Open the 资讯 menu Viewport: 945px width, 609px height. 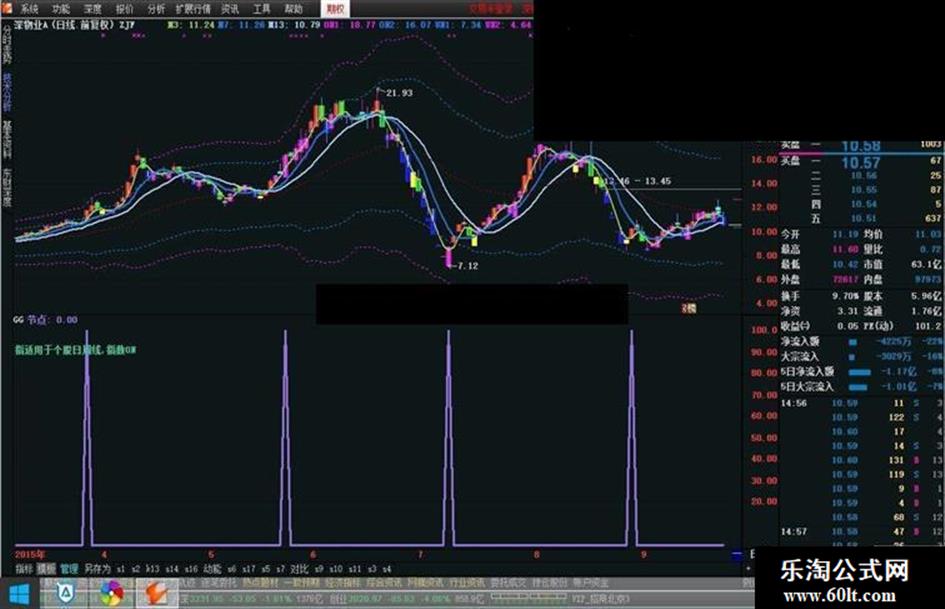click(230, 8)
